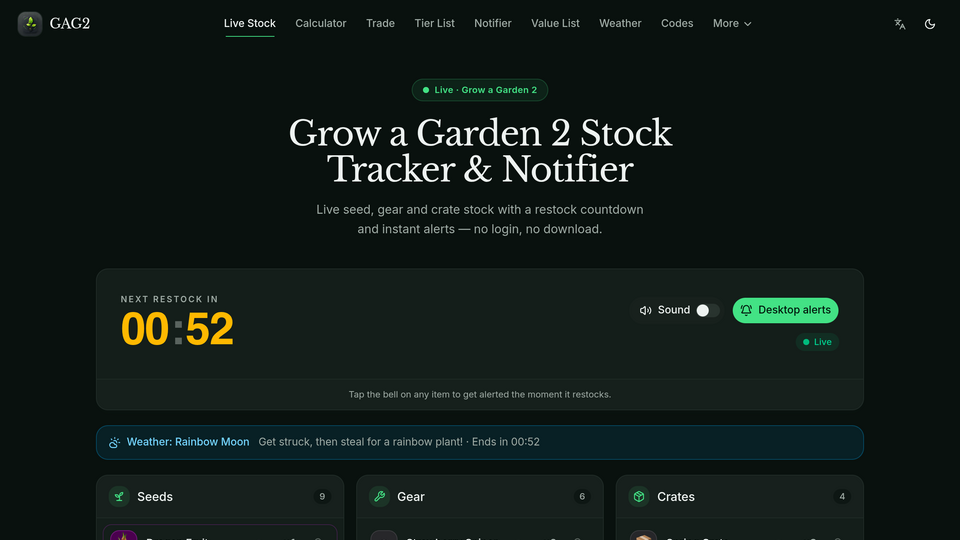Go to the Calculator page
Viewport: 960px width, 540px height.
tap(321, 23)
